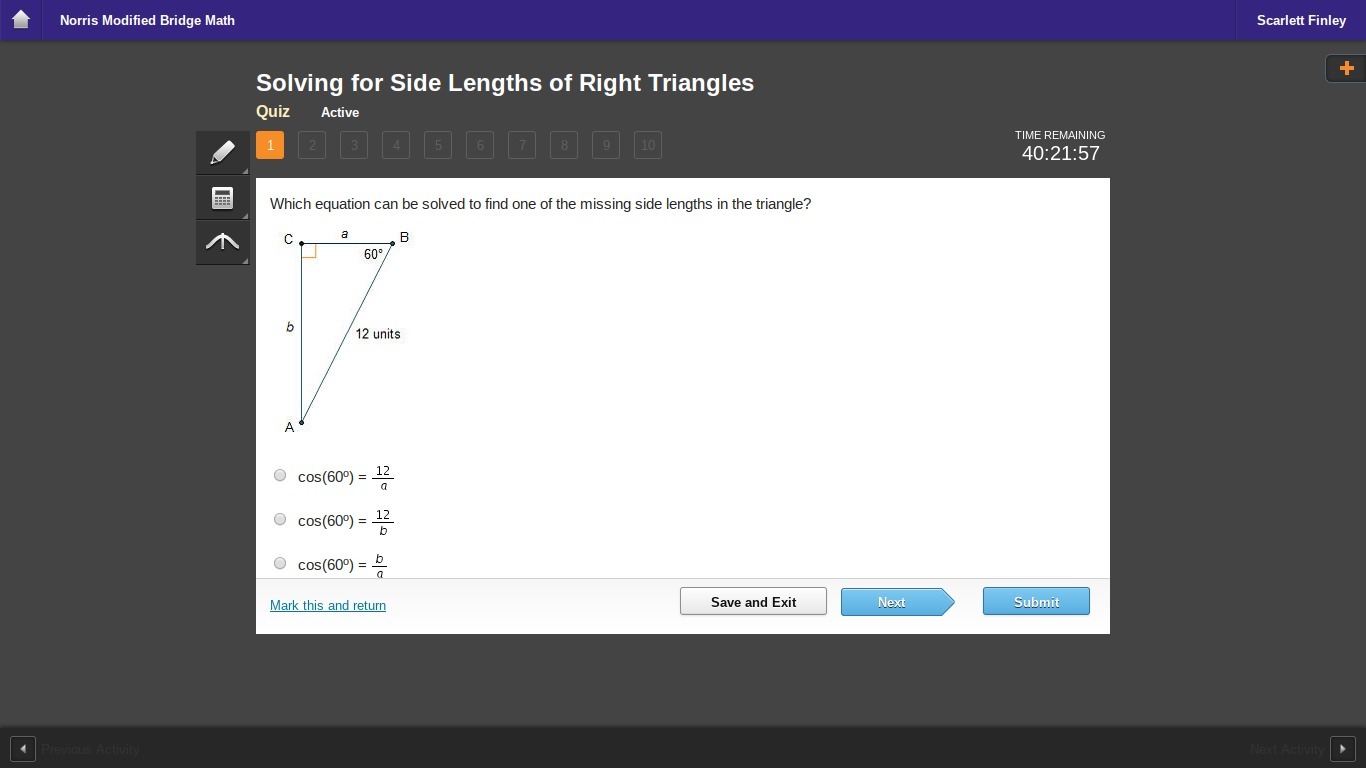
Task: Click the orange plus icon
Action: point(1346,68)
